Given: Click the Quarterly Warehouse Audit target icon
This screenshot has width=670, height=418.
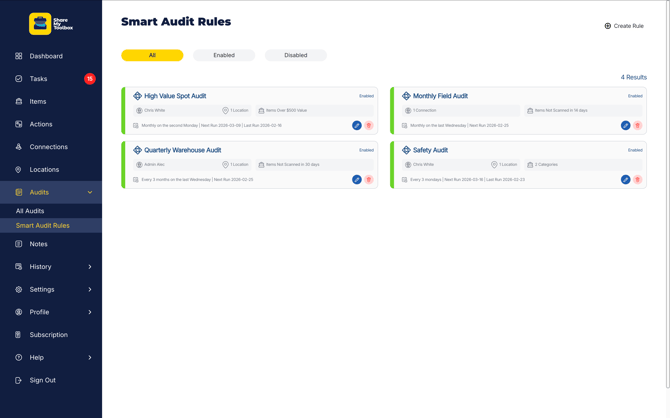Looking at the screenshot, I should pyautogui.click(x=137, y=150).
